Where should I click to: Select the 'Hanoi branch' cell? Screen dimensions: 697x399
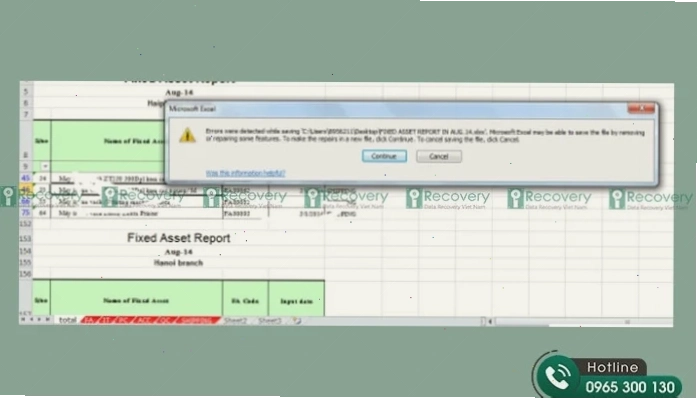click(179, 263)
